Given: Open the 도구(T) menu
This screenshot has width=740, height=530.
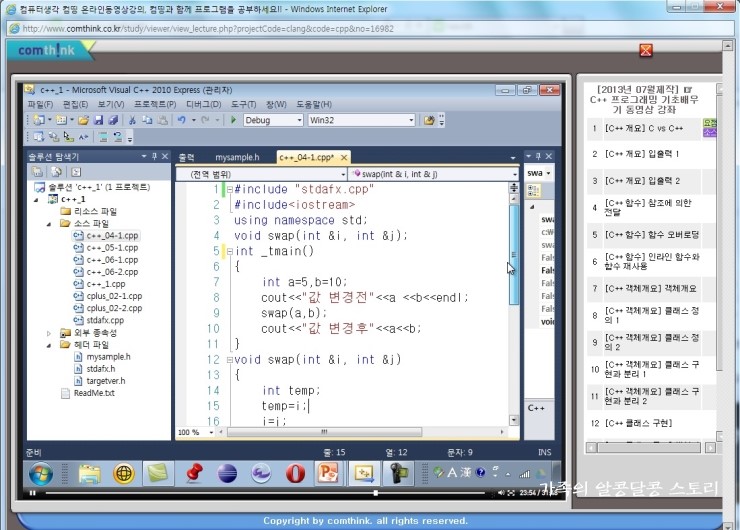Looking at the screenshot, I should coord(244,104).
